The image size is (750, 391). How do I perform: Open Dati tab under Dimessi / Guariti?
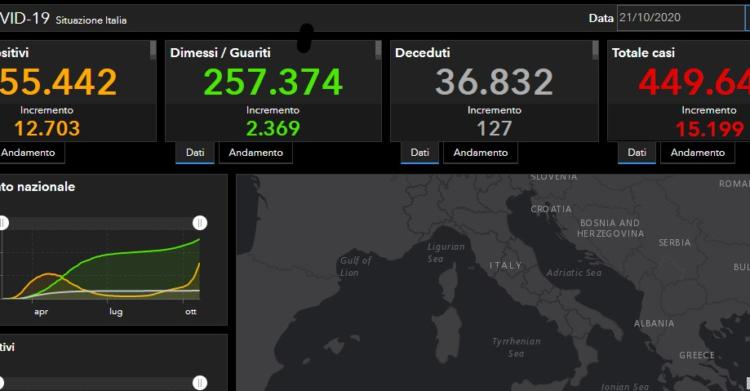coord(195,153)
